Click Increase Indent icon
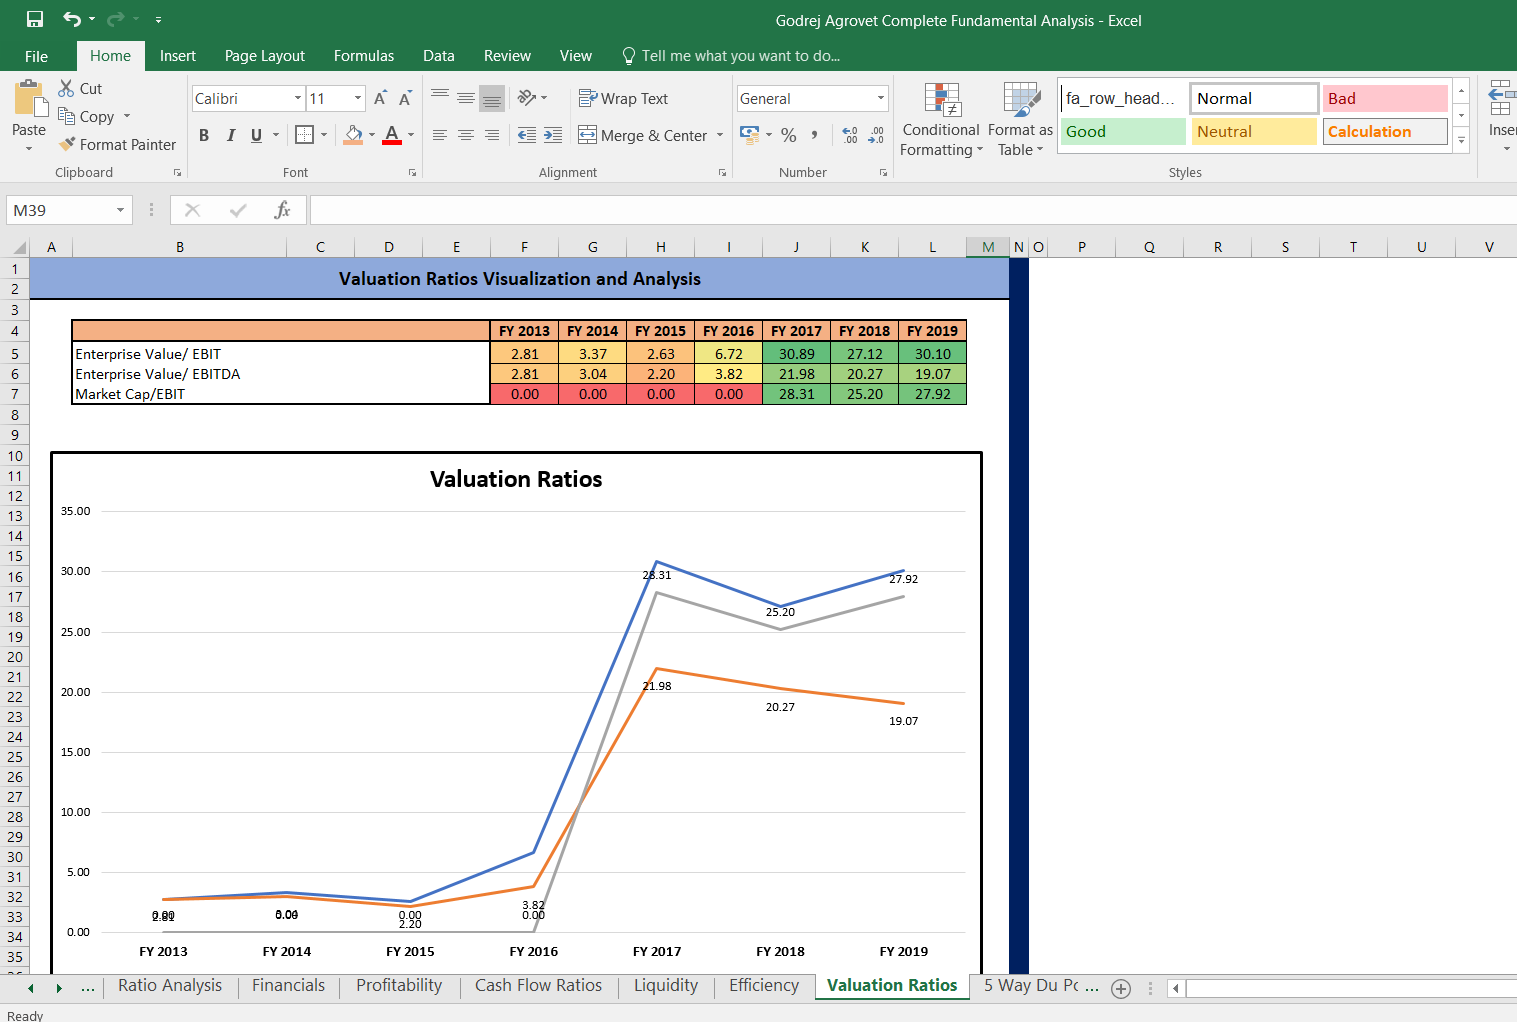This screenshot has height=1022, width=1517. (553, 135)
